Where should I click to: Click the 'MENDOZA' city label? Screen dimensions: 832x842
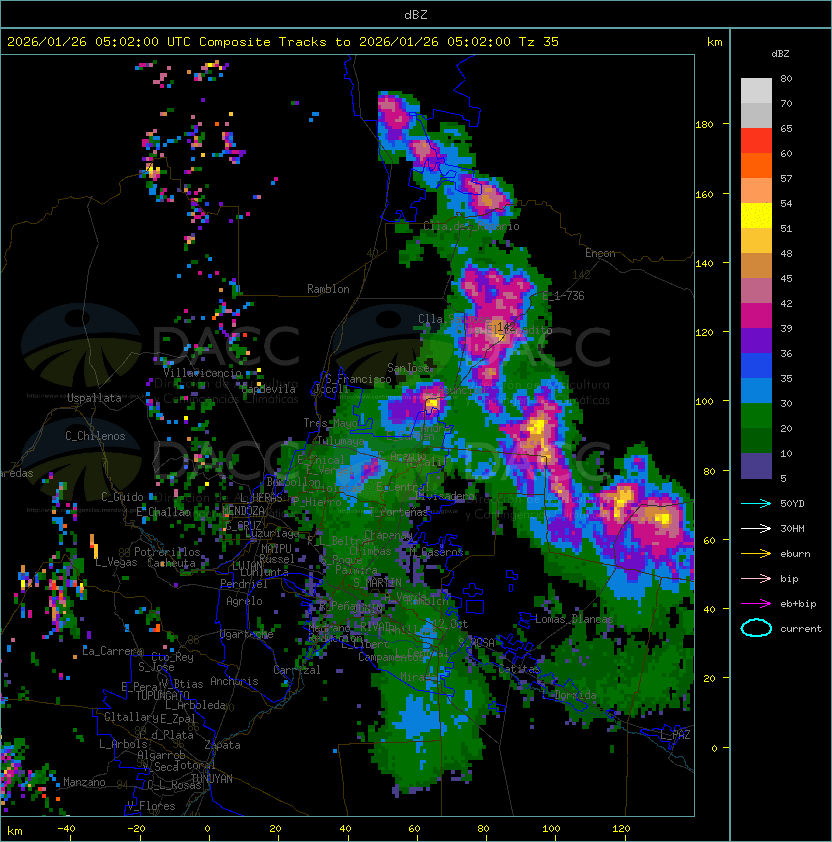[x=243, y=510]
